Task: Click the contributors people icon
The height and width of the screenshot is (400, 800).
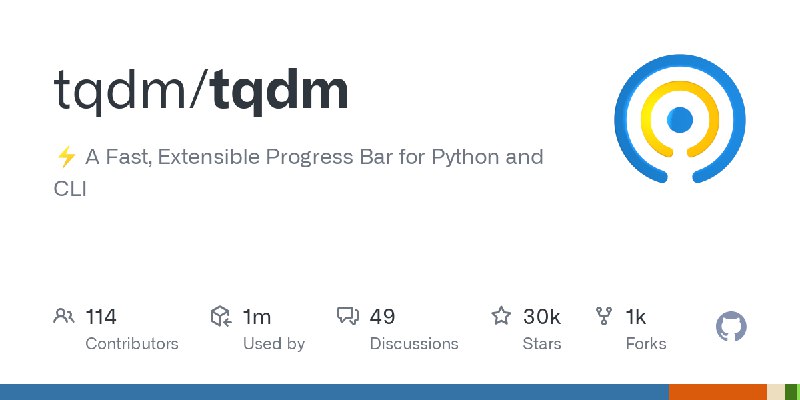Action: click(x=64, y=316)
